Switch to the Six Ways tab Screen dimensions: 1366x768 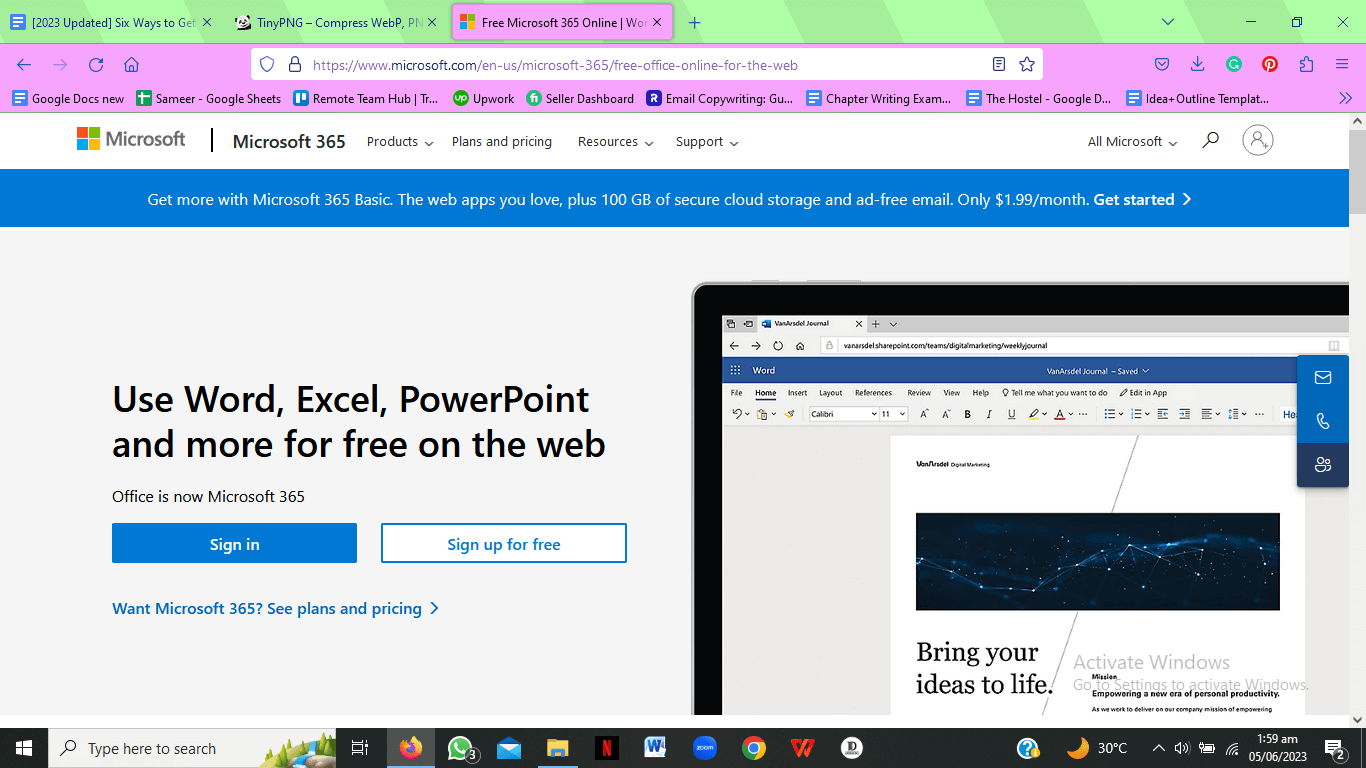point(111,22)
